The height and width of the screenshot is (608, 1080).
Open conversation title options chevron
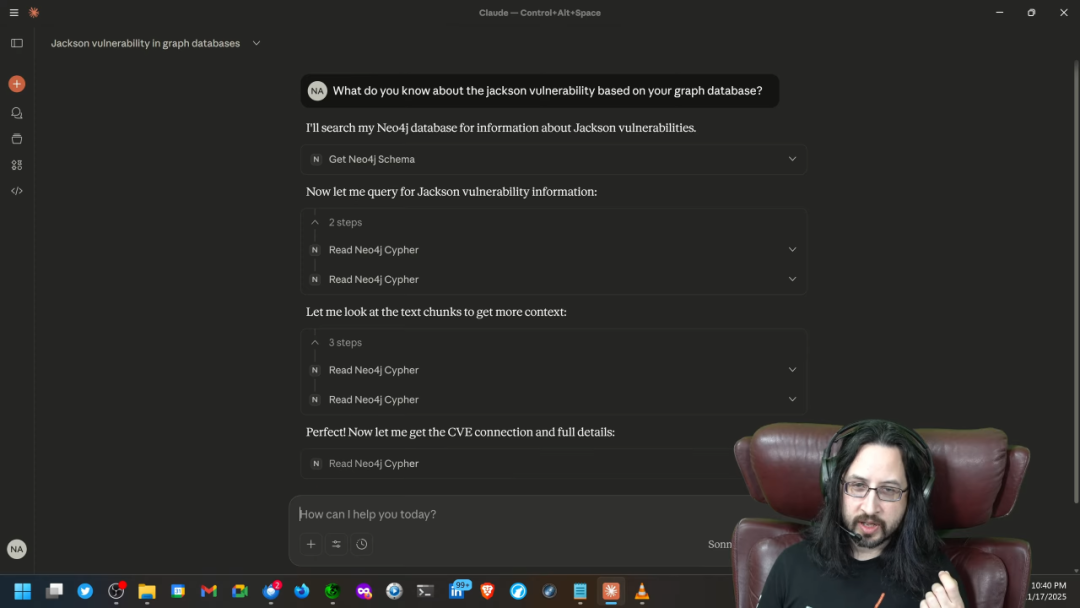(x=256, y=43)
